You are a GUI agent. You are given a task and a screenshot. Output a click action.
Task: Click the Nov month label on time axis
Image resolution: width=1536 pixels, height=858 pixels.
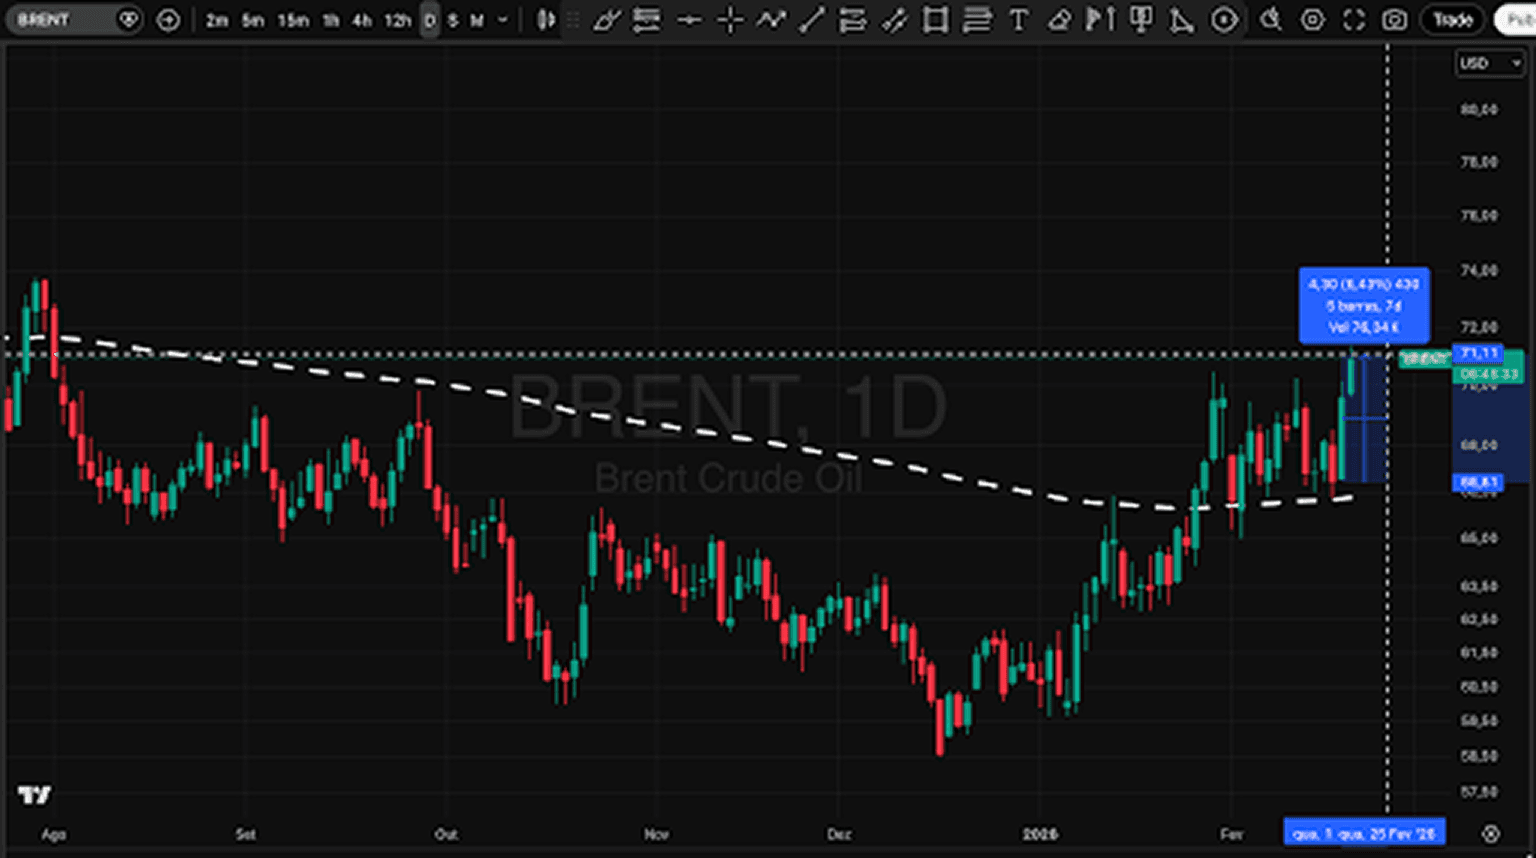[x=656, y=834]
